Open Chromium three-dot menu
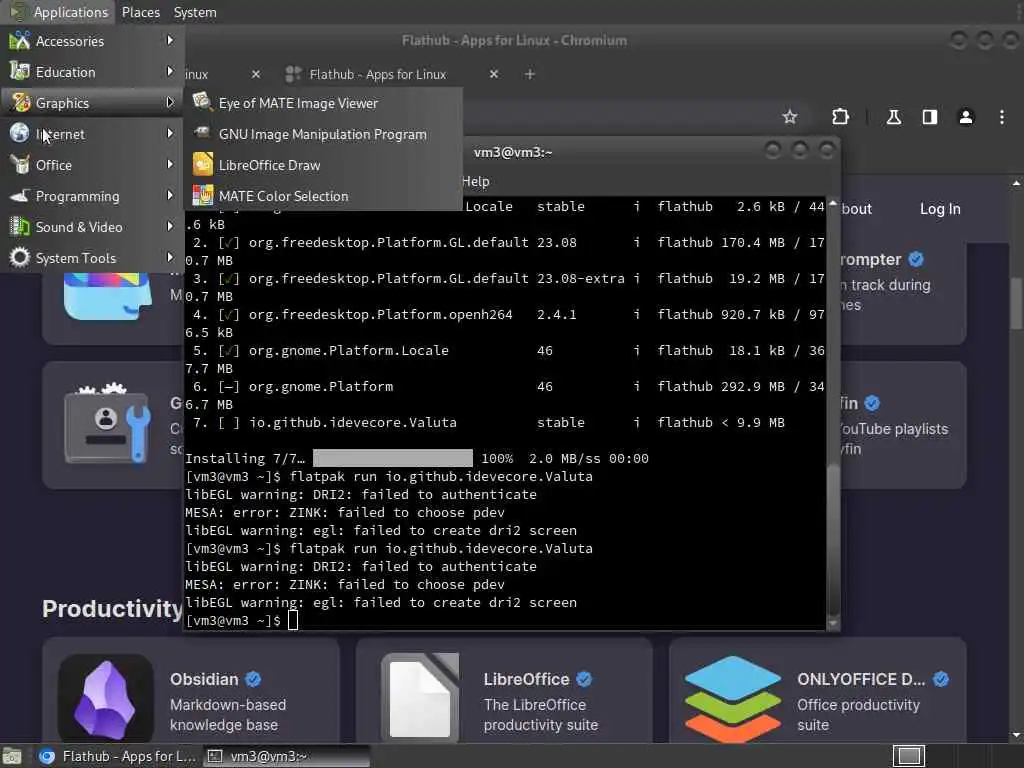The height and width of the screenshot is (768, 1024). 1002,117
